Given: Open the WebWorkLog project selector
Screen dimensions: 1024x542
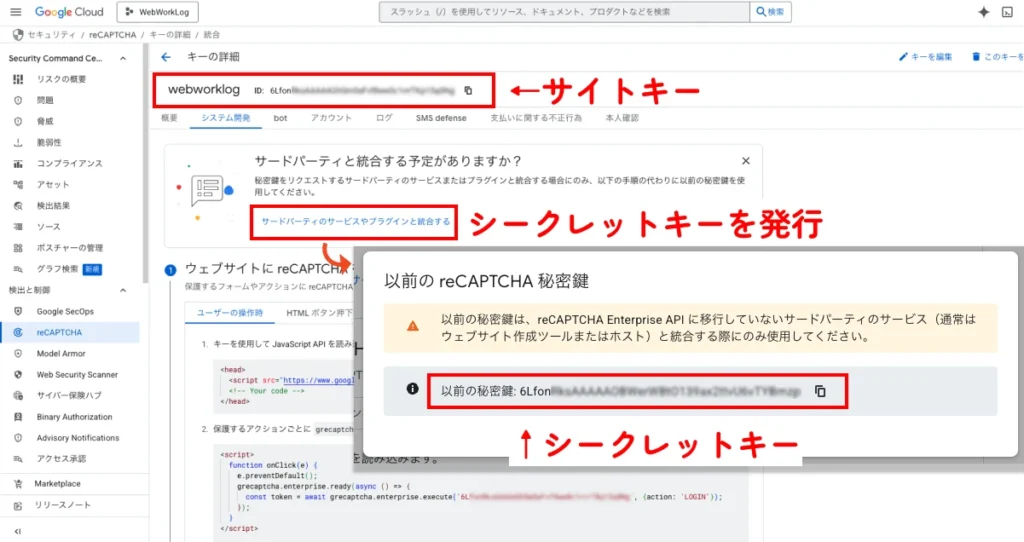Looking at the screenshot, I should [157, 12].
